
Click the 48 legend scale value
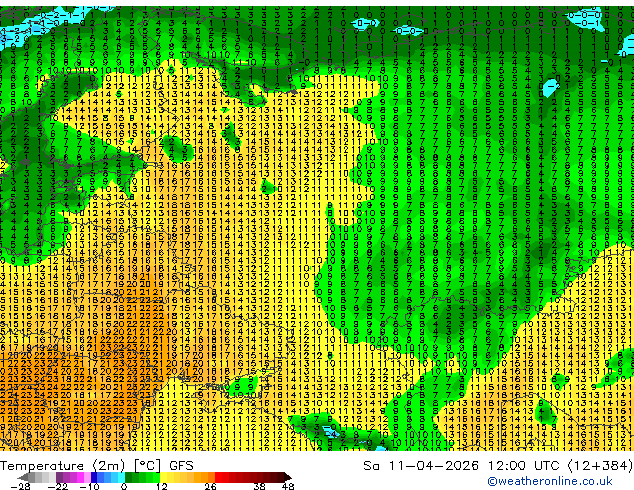click(x=288, y=486)
